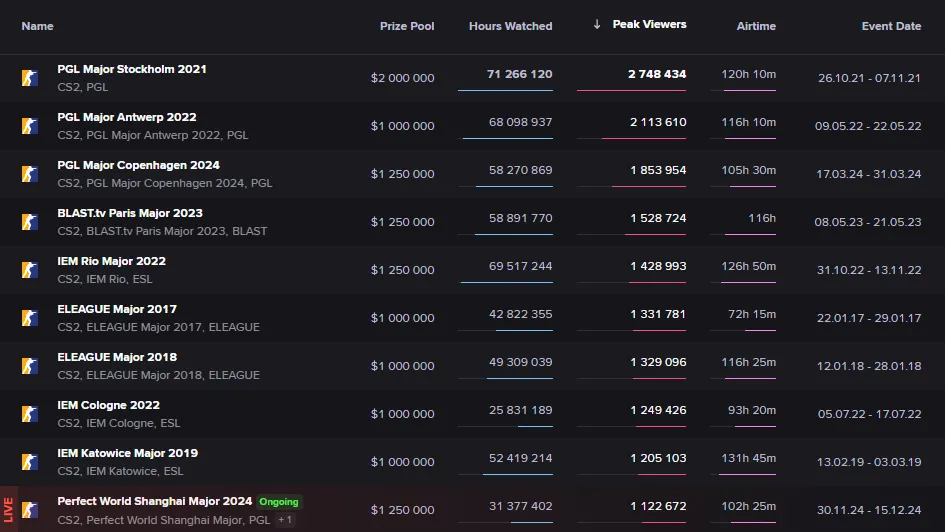Sort table by Name column header
Image resolution: width=945 pixels, height=532 pixels.
pos(37,26)
